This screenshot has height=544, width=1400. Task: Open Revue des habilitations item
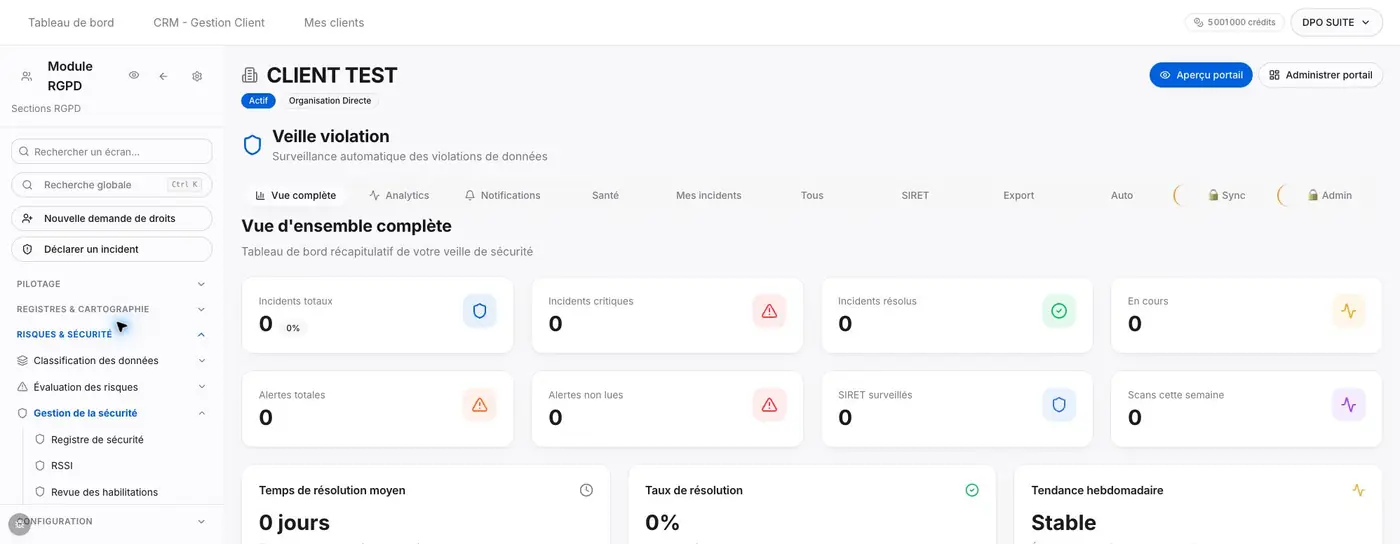104,492
